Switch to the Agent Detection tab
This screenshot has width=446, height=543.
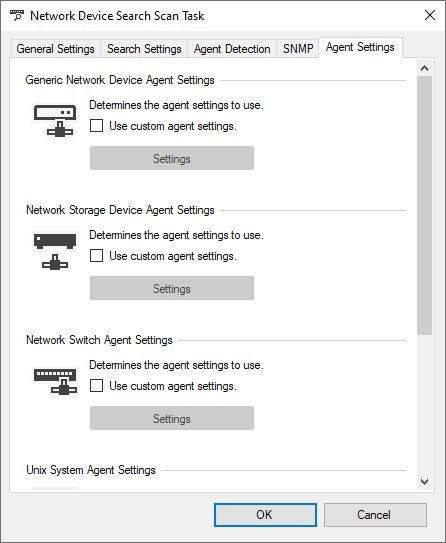[x=232, y=49]
